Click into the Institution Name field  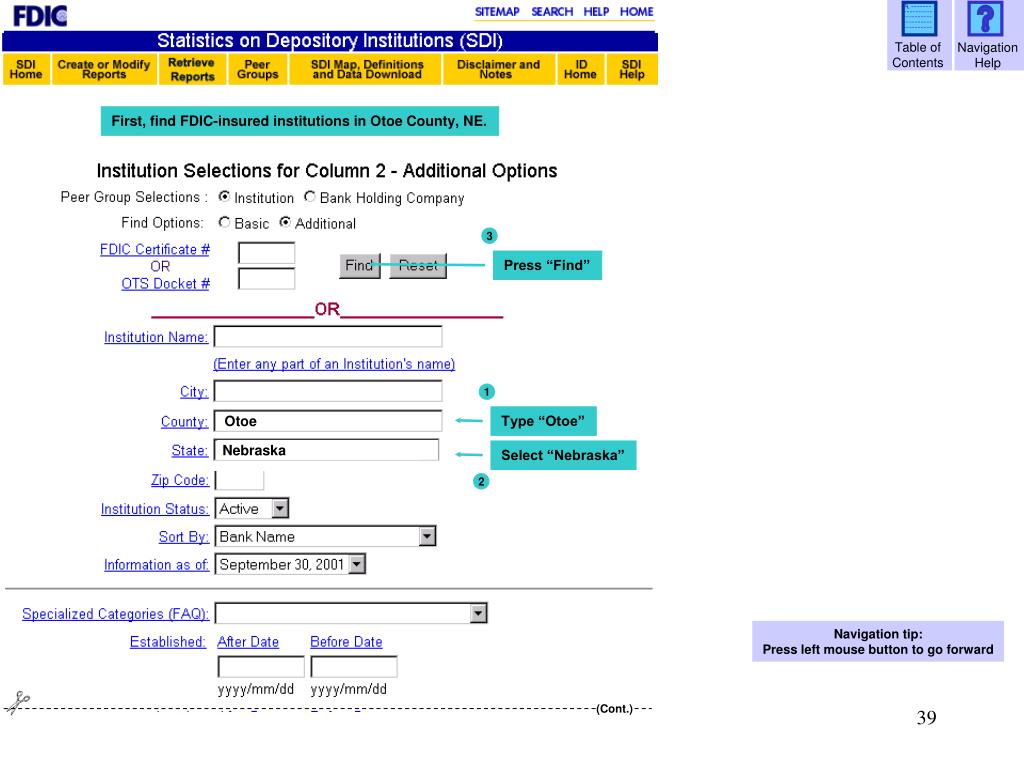point(328,336)
